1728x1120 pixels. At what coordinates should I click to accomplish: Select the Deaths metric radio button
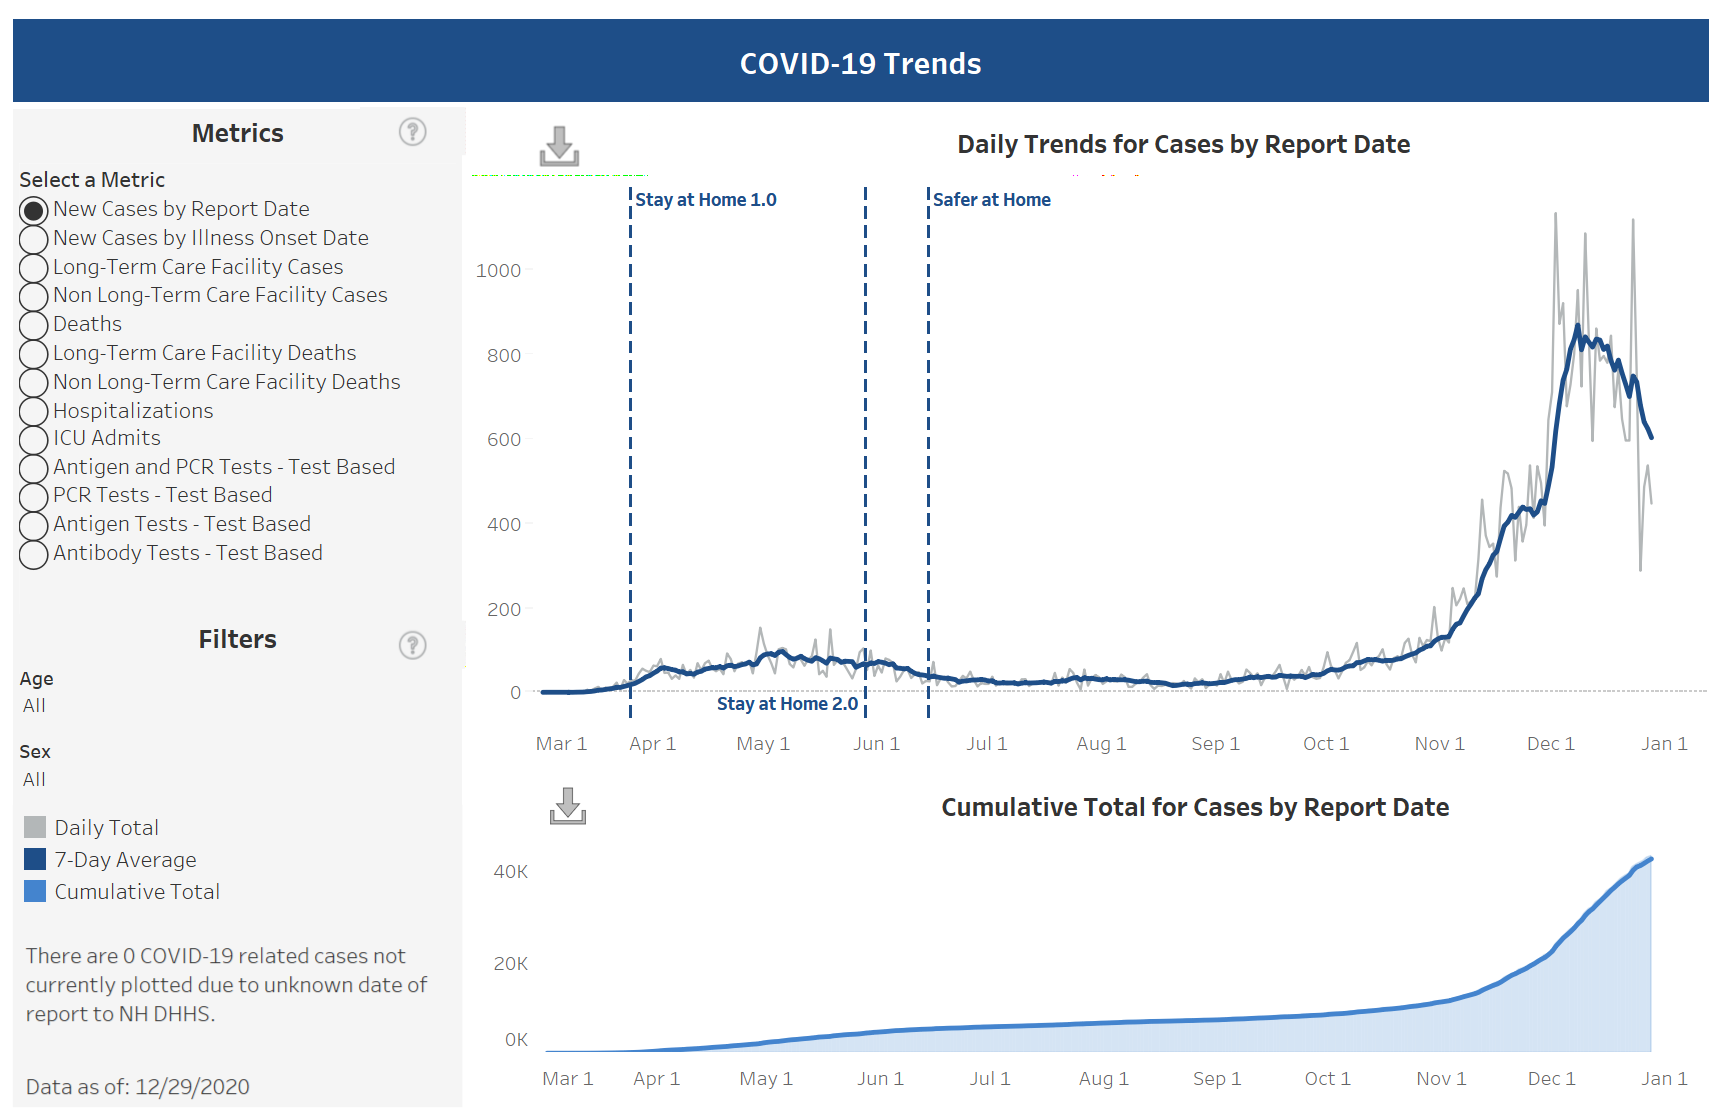point(34,325)
